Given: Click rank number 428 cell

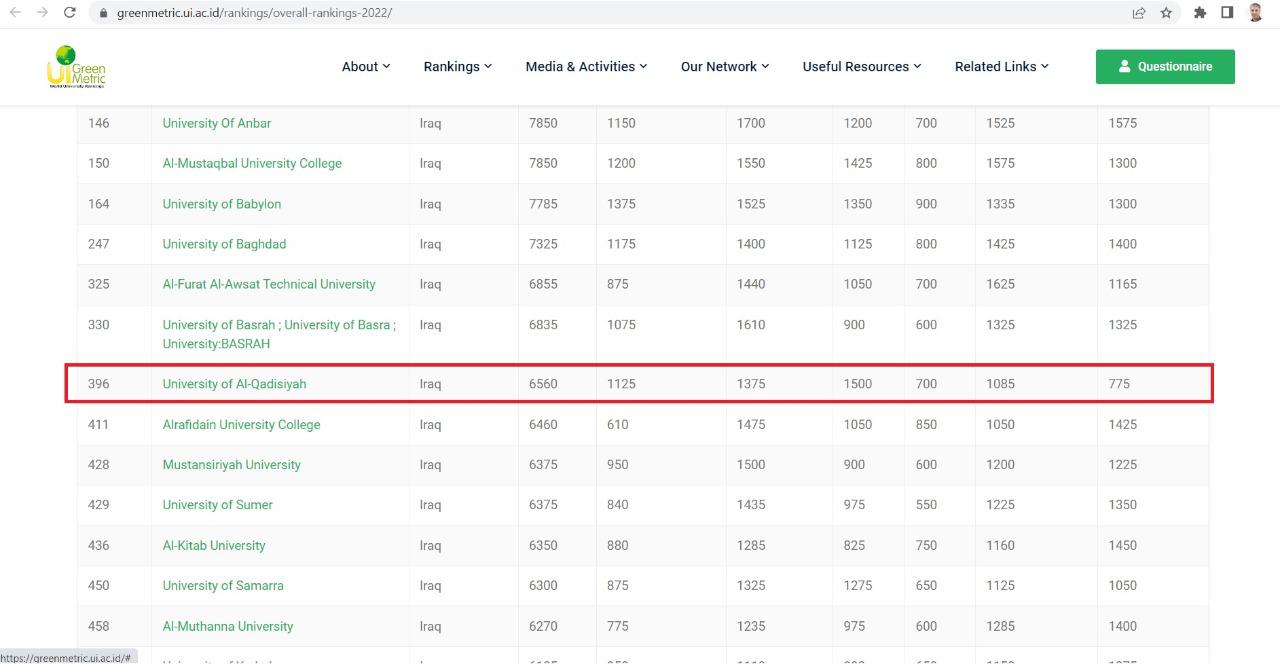Looking at the screenshot, I should 99,464.
